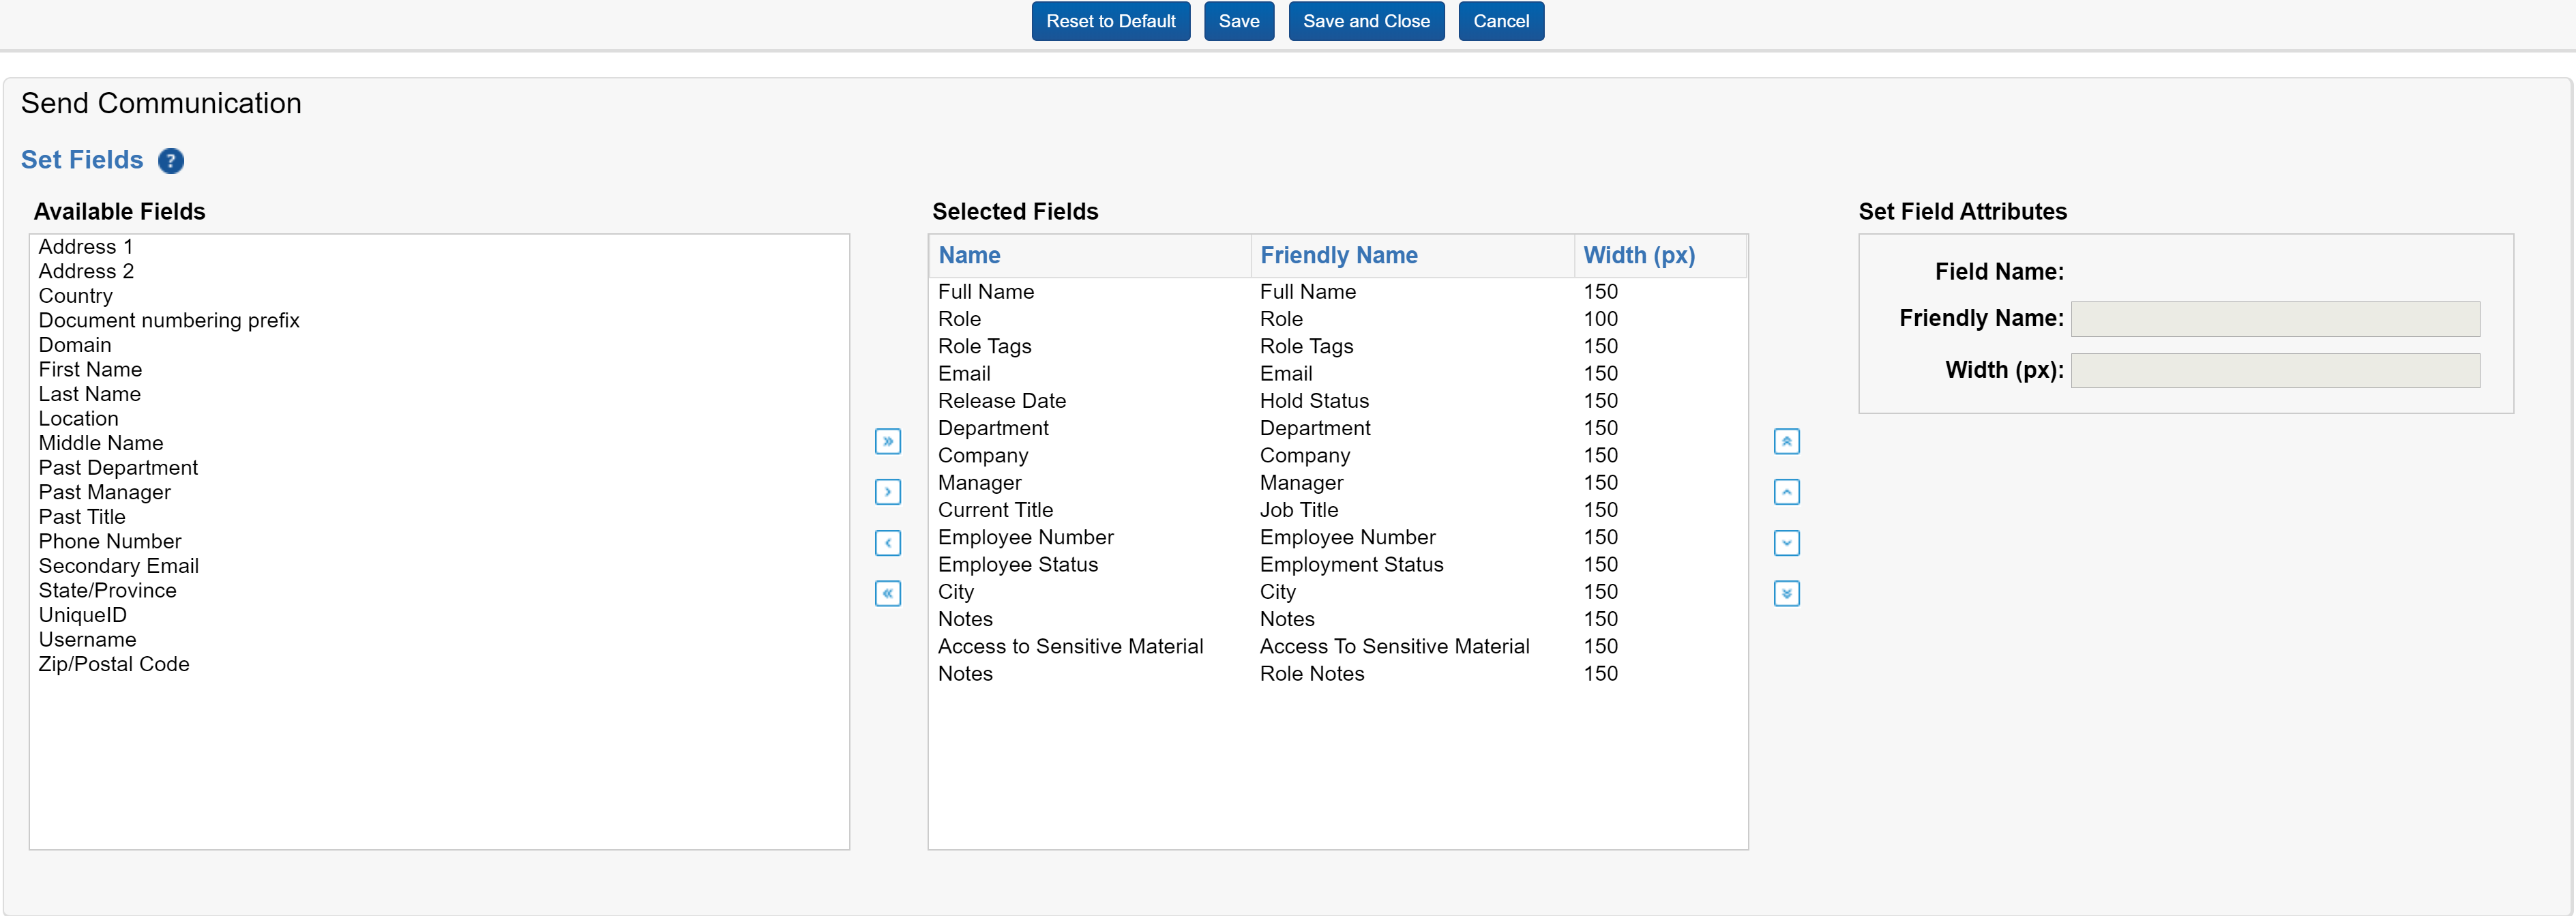Select UniqueID in Available Fields

click(439, 615)
